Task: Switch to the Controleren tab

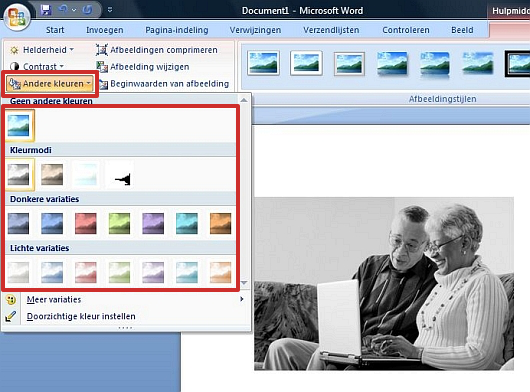Action: coord(406,30)
